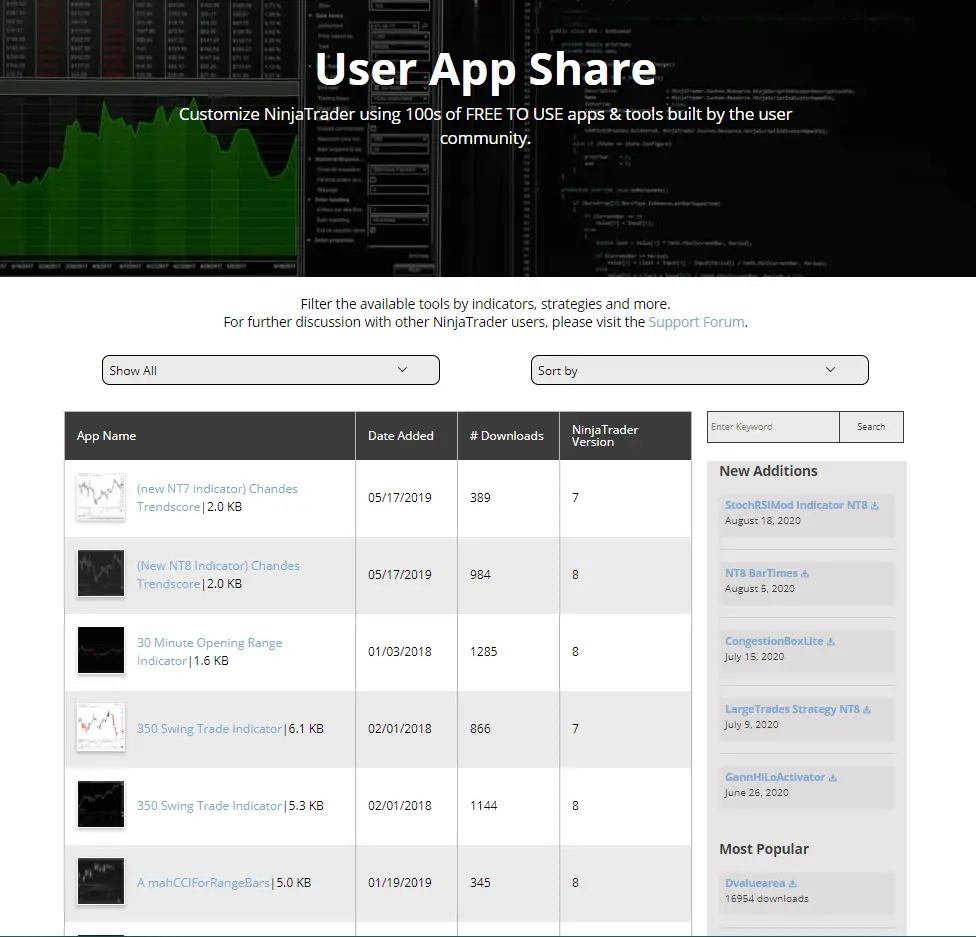This screenshot has height=937, width=976.
Task: Click thumbnail for 30 Minute Opening Range
Action: point(101,651)
